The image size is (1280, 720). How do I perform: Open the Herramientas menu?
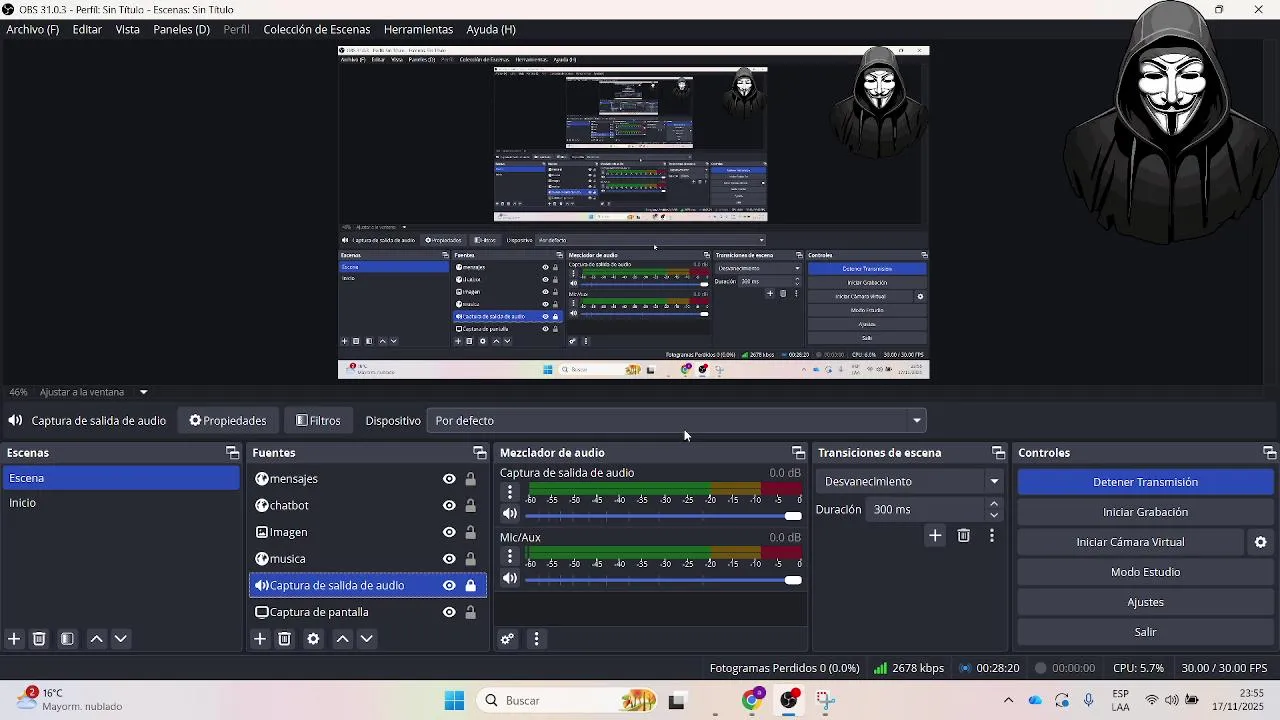point(418,29)
